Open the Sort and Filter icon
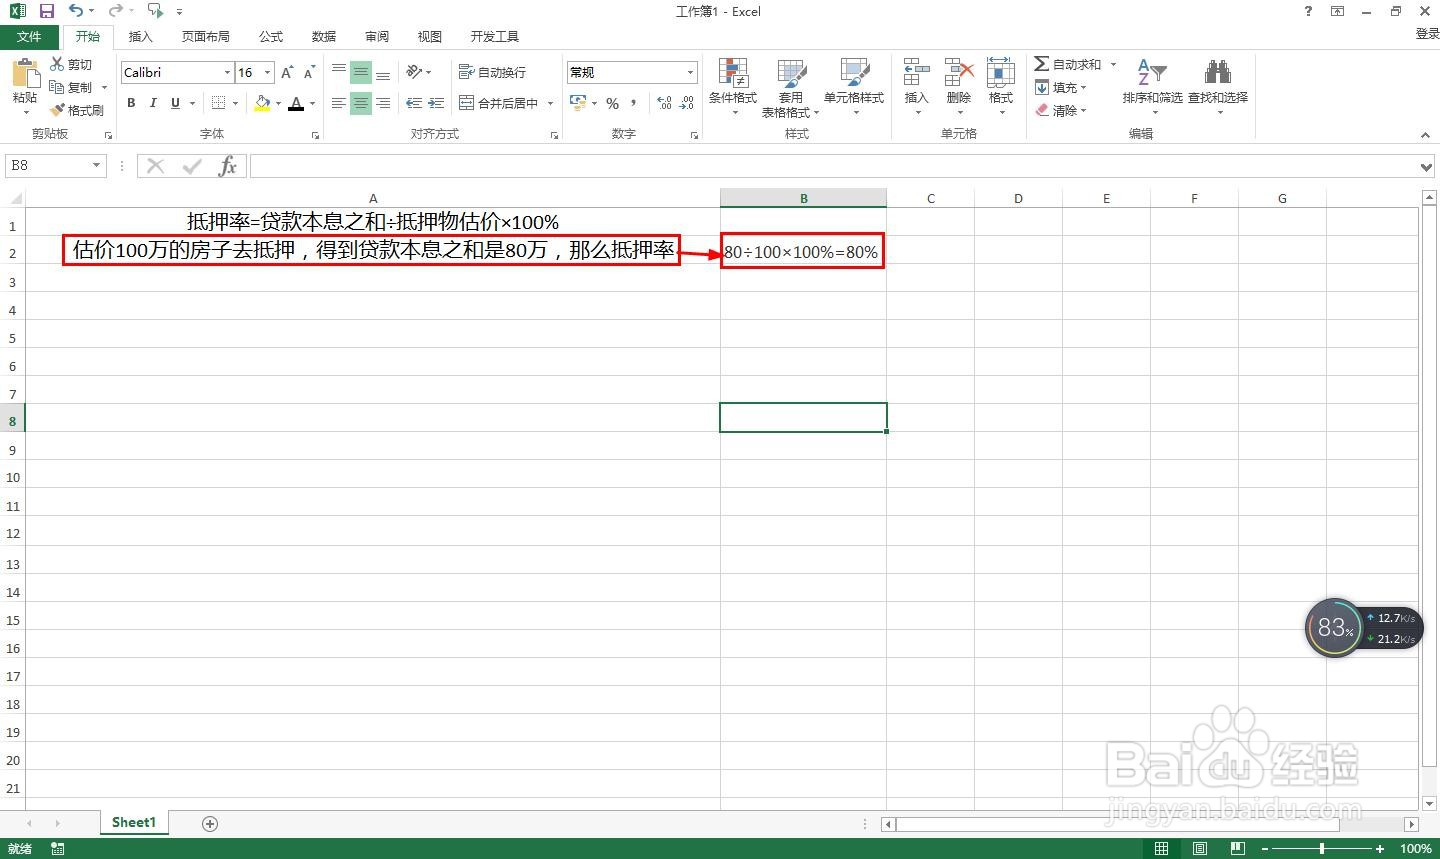The height and width of the screenshot is (859, 1440). pyautogui.click(x=1152, y=73)
